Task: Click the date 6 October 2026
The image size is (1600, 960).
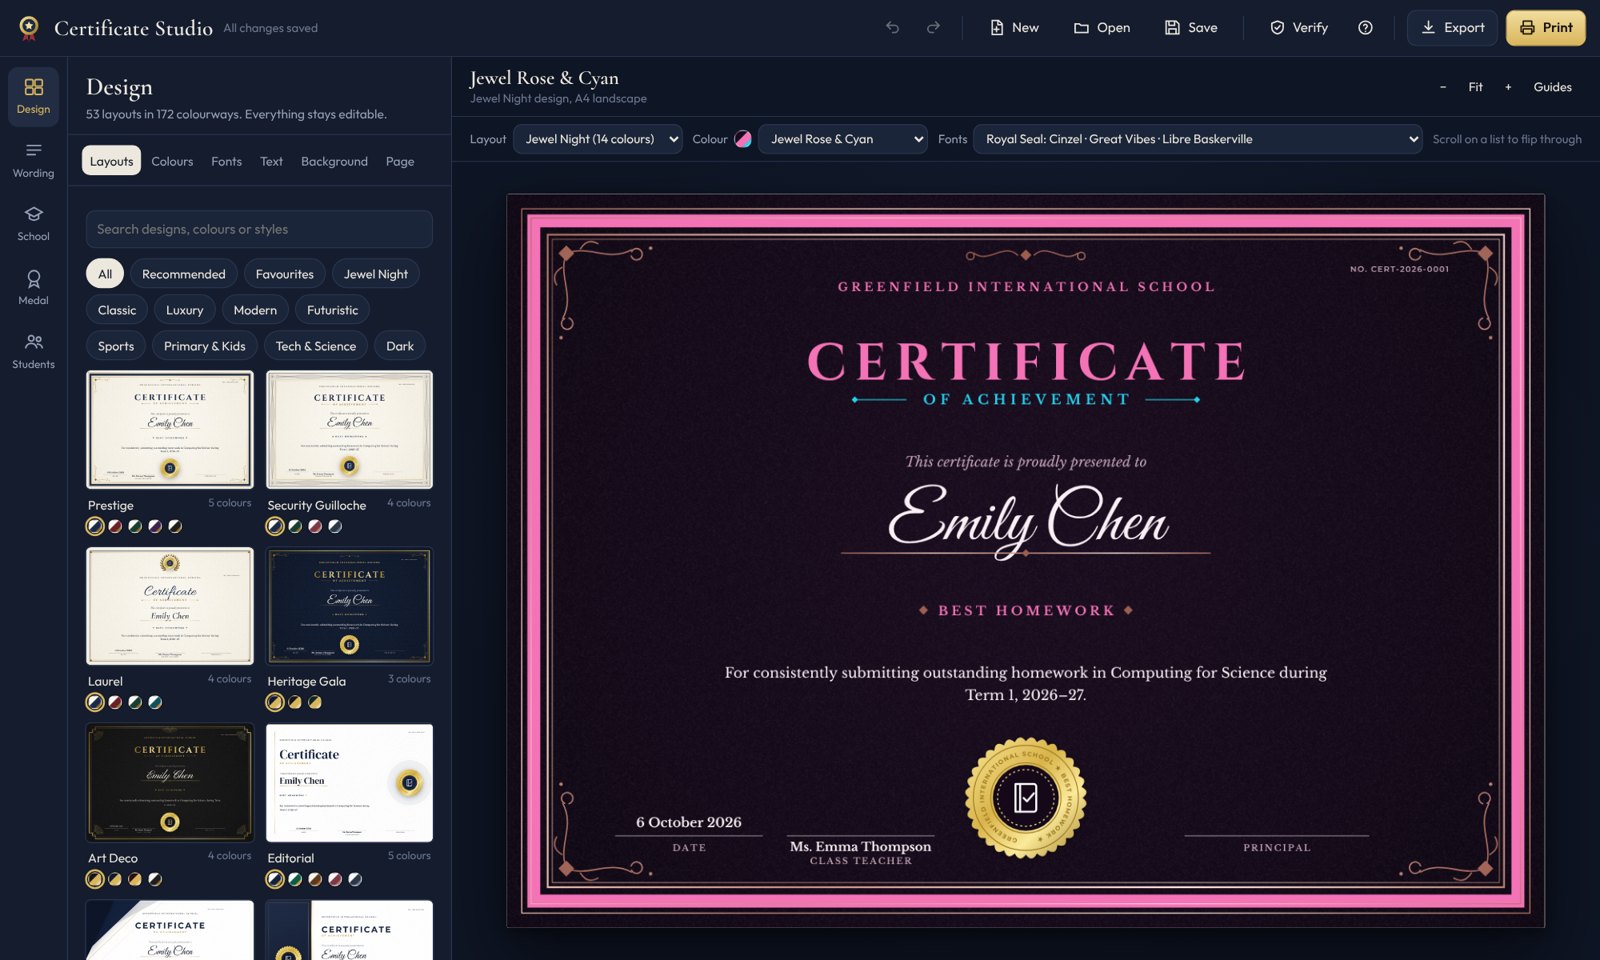Action: click(x=689, y=822)
